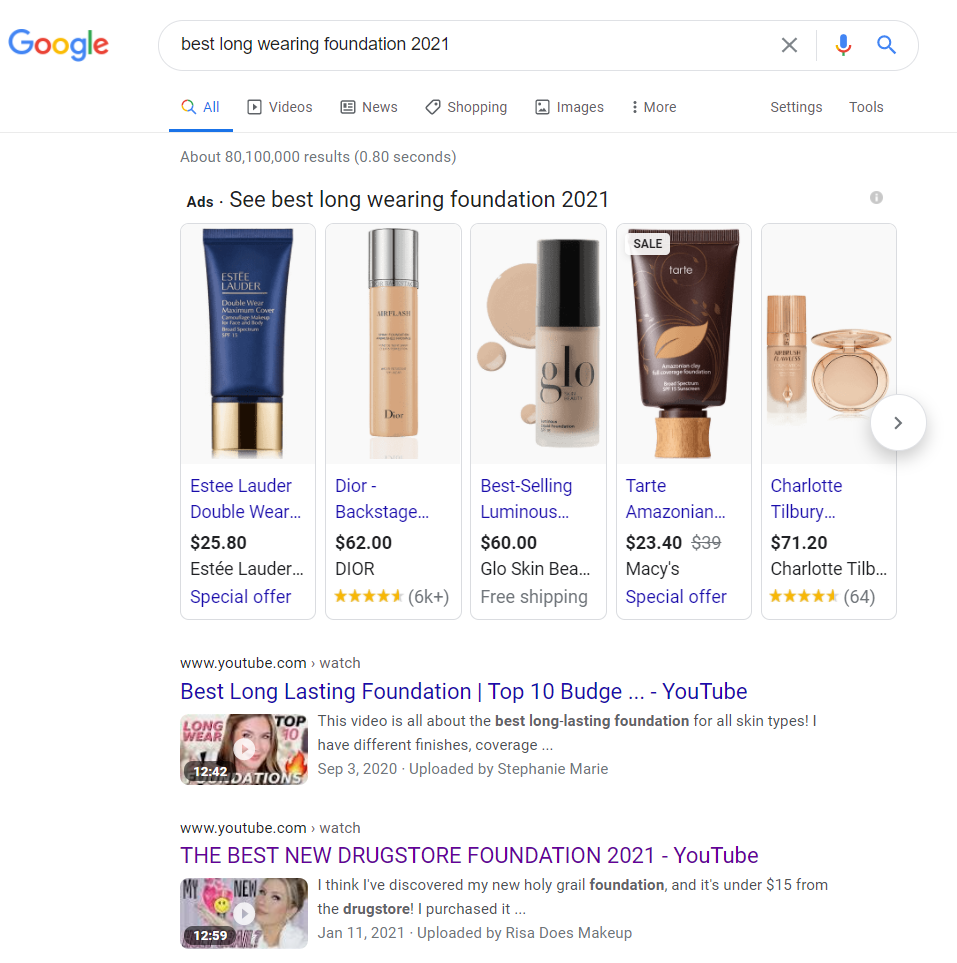Open Estee Lauder Double Wear link
957x963 pixels.
246,499
